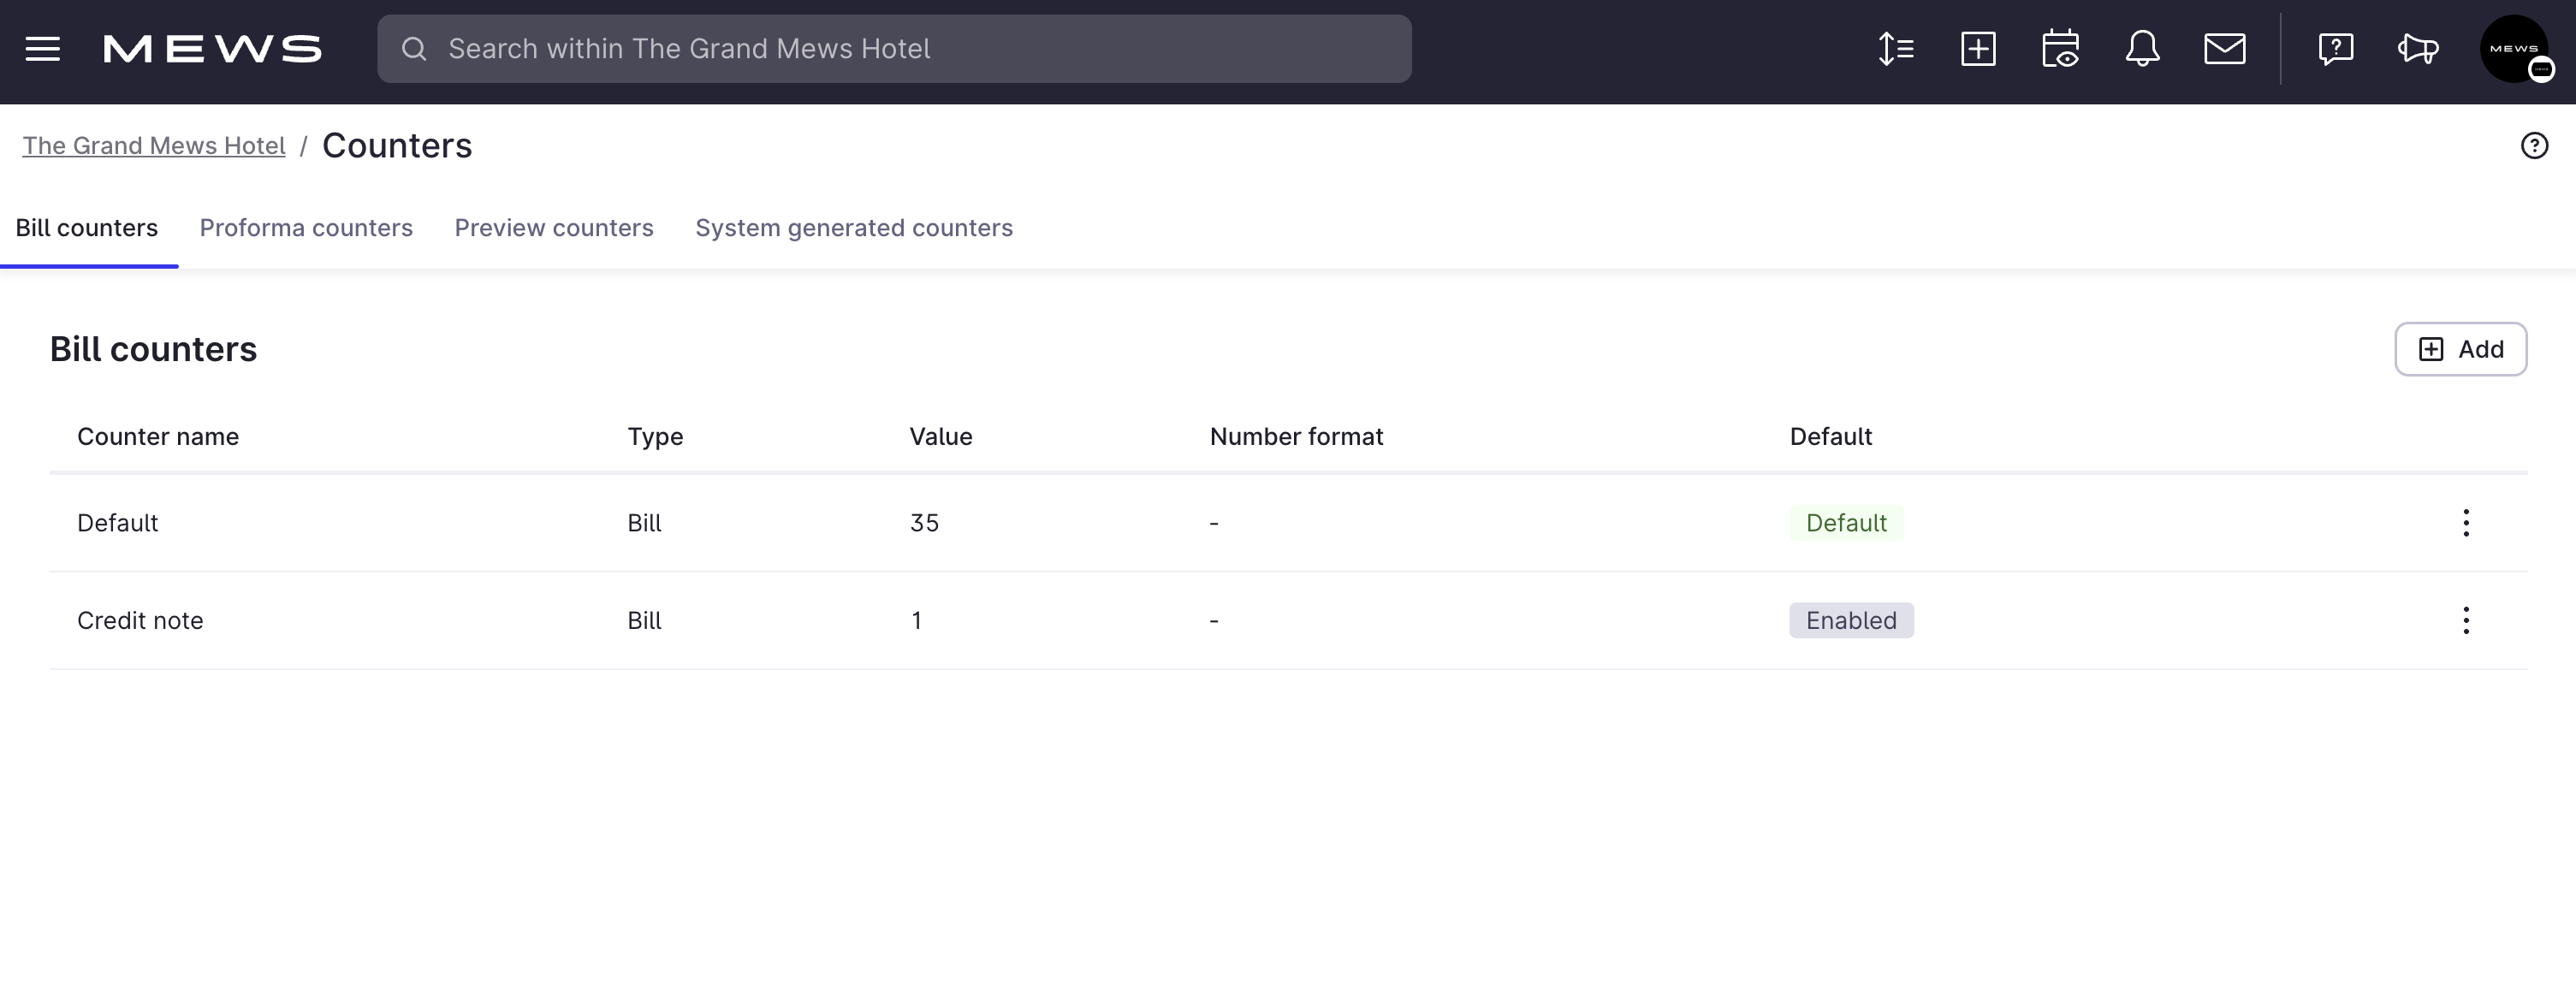Click the Mews logo
2576x1008 pixels.
pyautogui.click(x=212, y=49)
